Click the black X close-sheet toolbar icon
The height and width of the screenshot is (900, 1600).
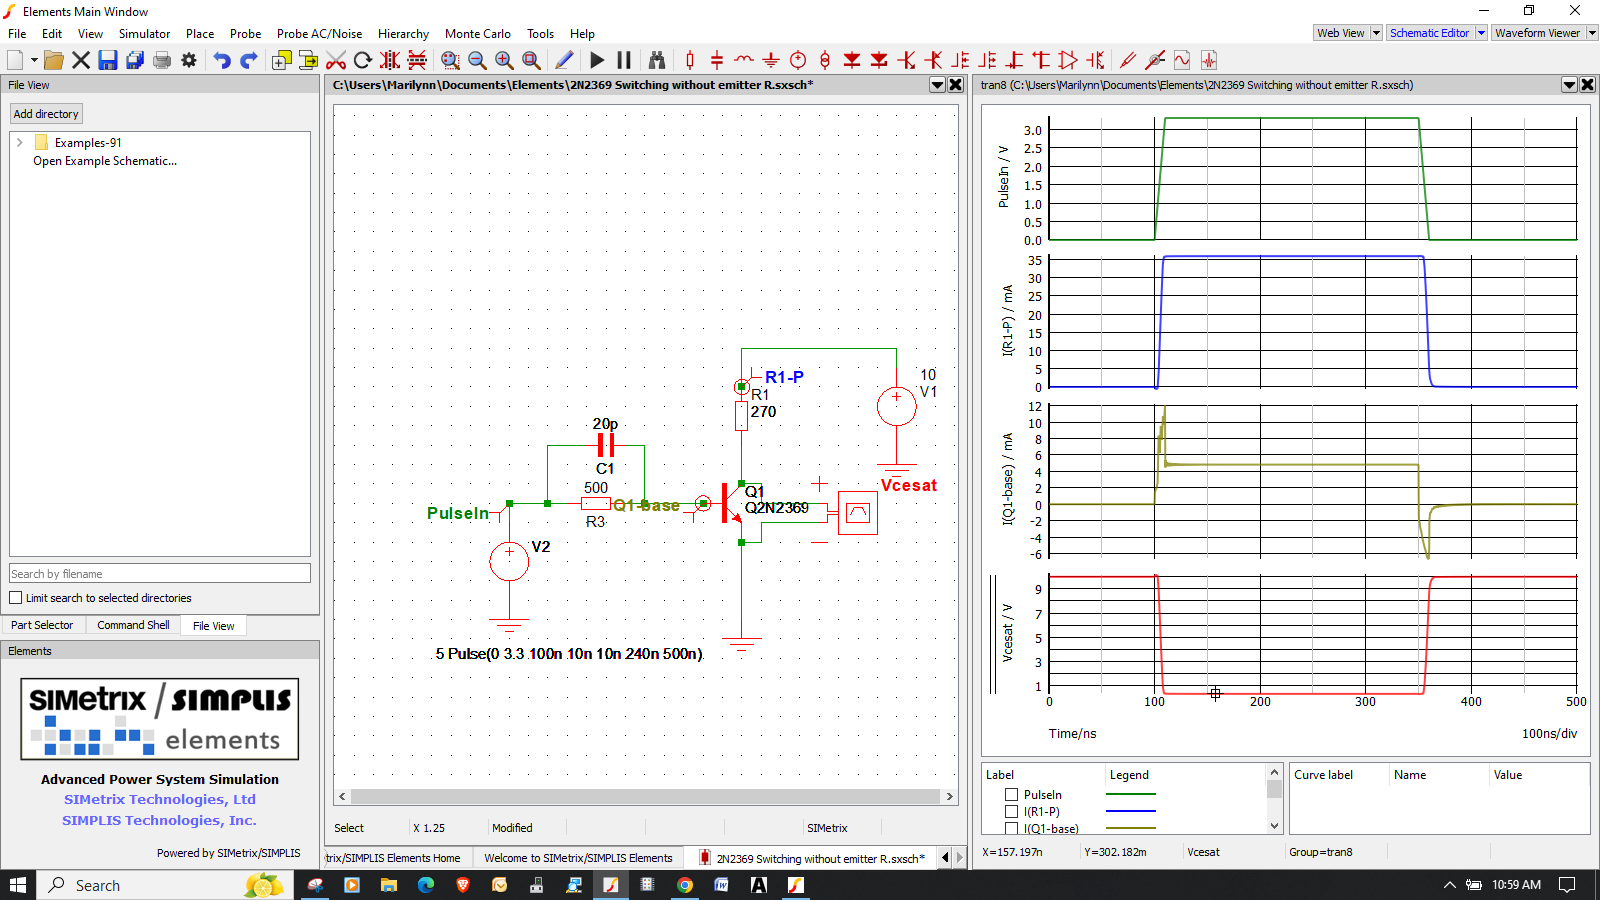pos(81,60)
